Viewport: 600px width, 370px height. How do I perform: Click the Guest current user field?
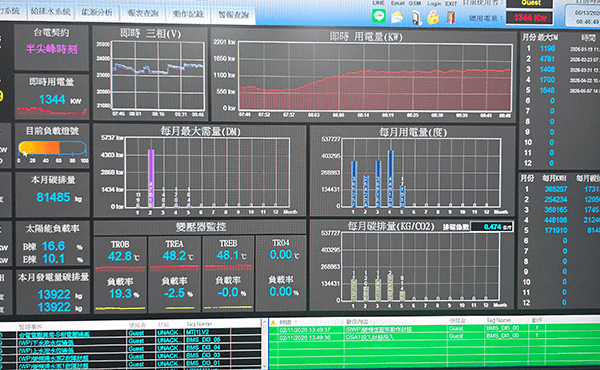pos(530,3)
